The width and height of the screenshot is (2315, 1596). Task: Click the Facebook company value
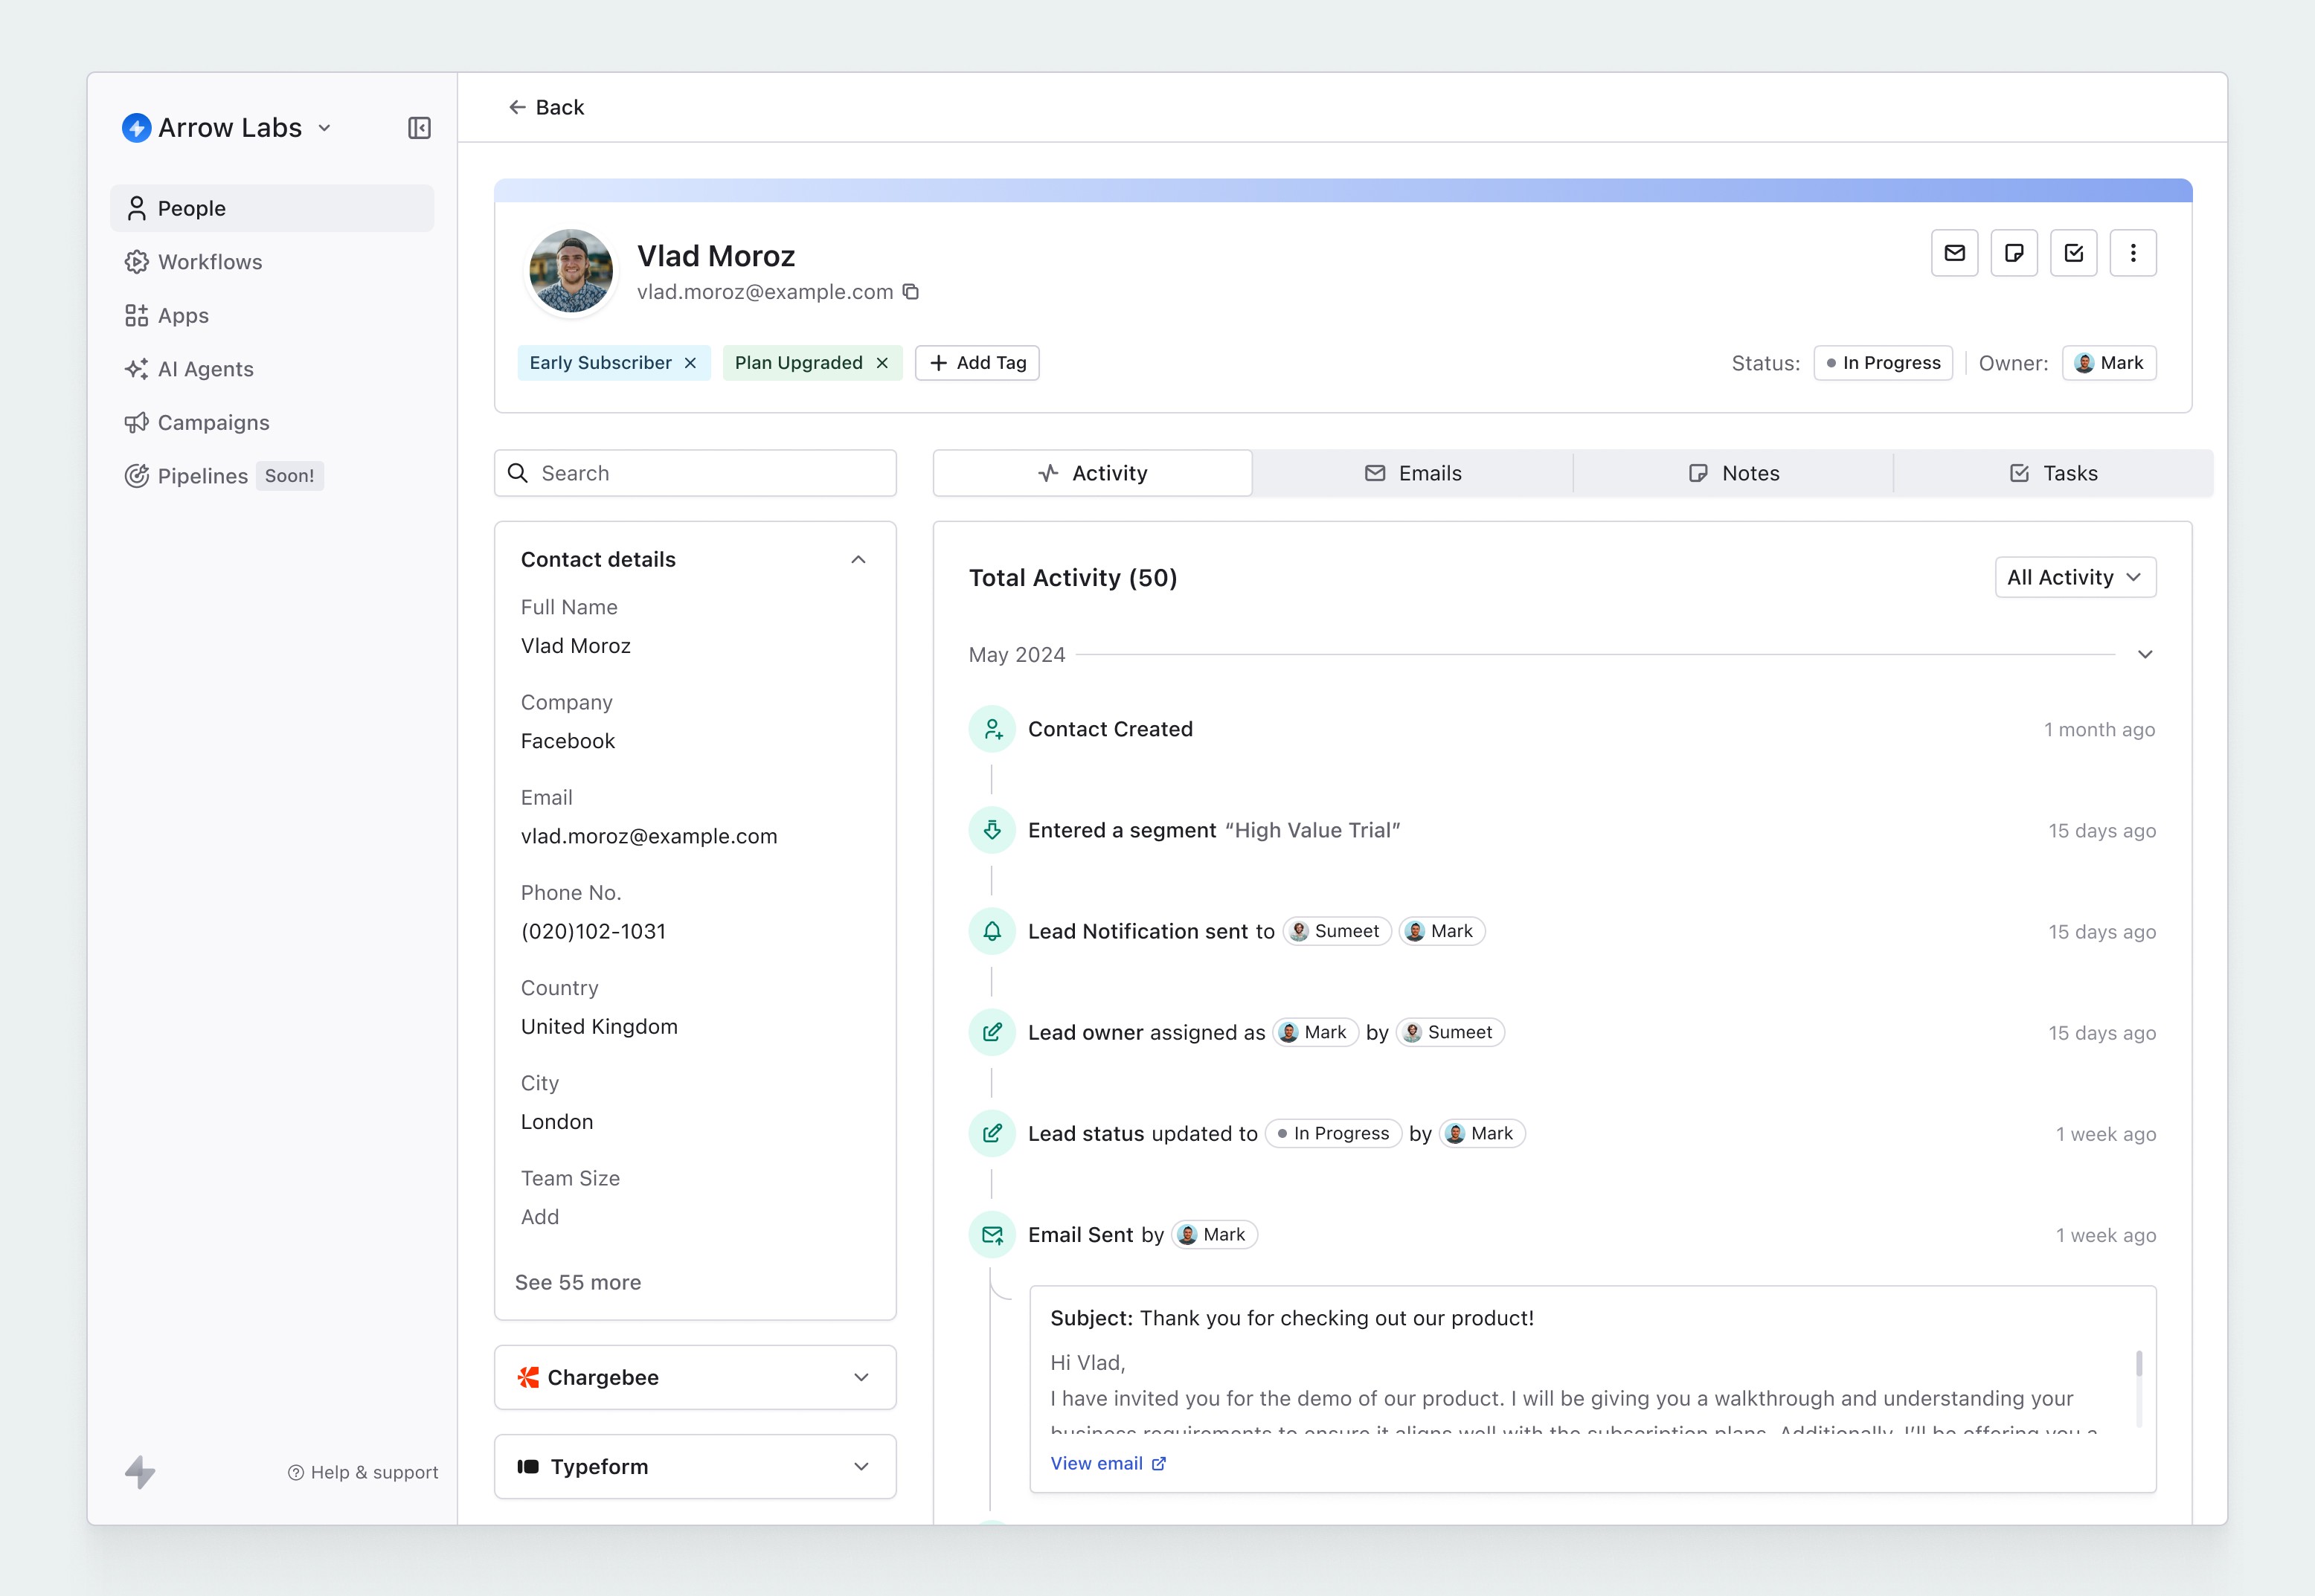[568, 741]
